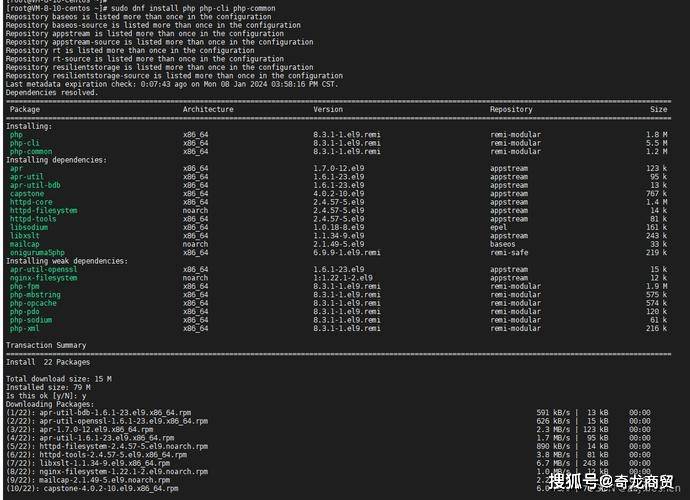Click the '5.5 M' size of php-cli
This screenshot has height=500, width=690.
[x=656, y=143]
